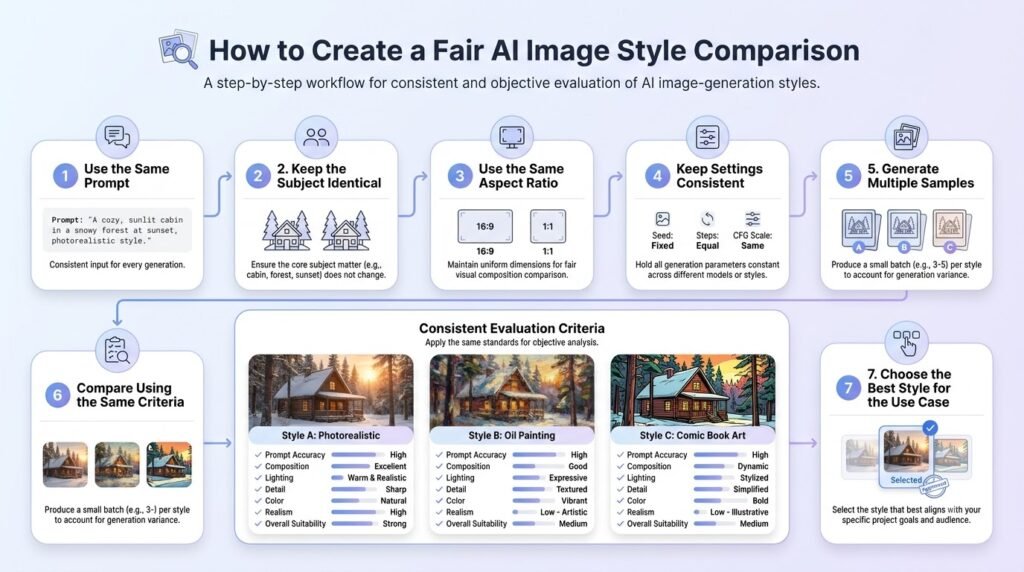Click the Steps refresh-arrows icon
Image resolution: width=1024 pixels, height=572 pixels.
707,219
